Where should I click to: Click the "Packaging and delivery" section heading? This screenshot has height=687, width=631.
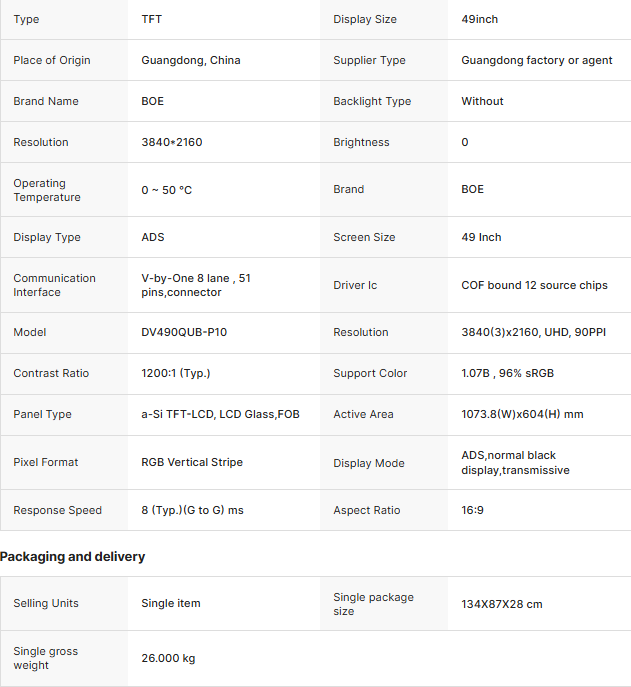[73, 557]
